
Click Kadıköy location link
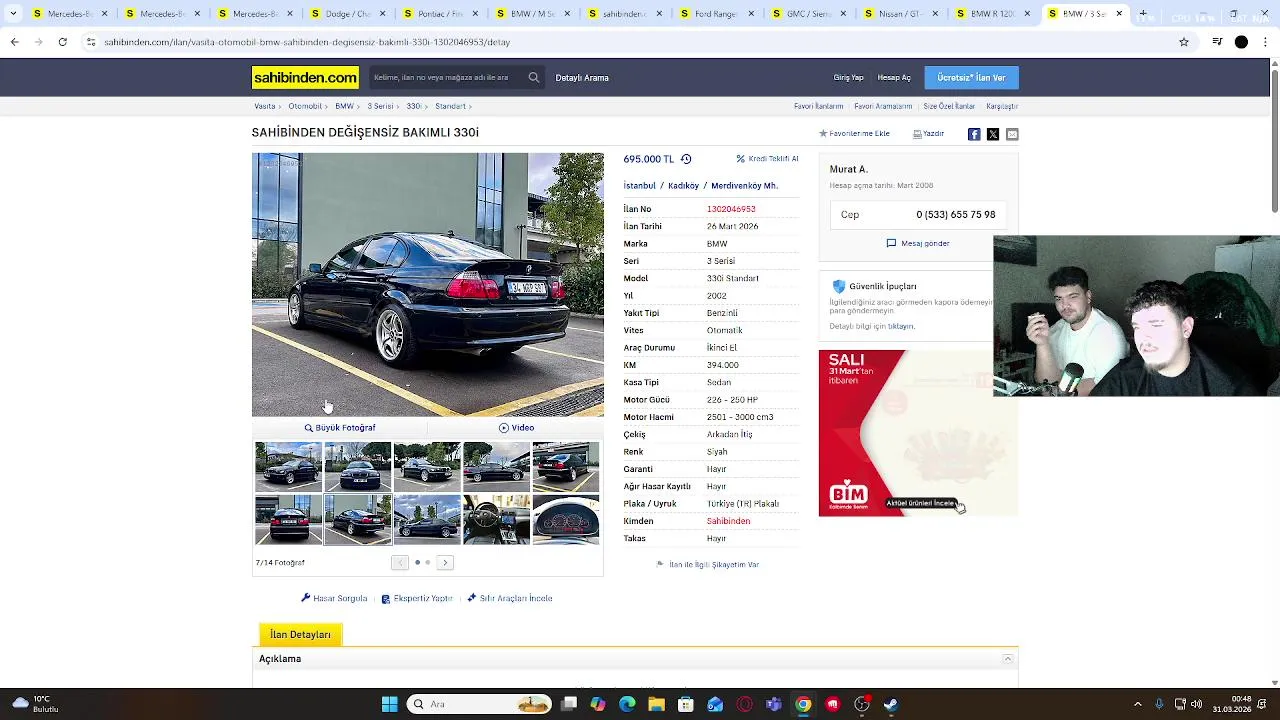point(683,186)
